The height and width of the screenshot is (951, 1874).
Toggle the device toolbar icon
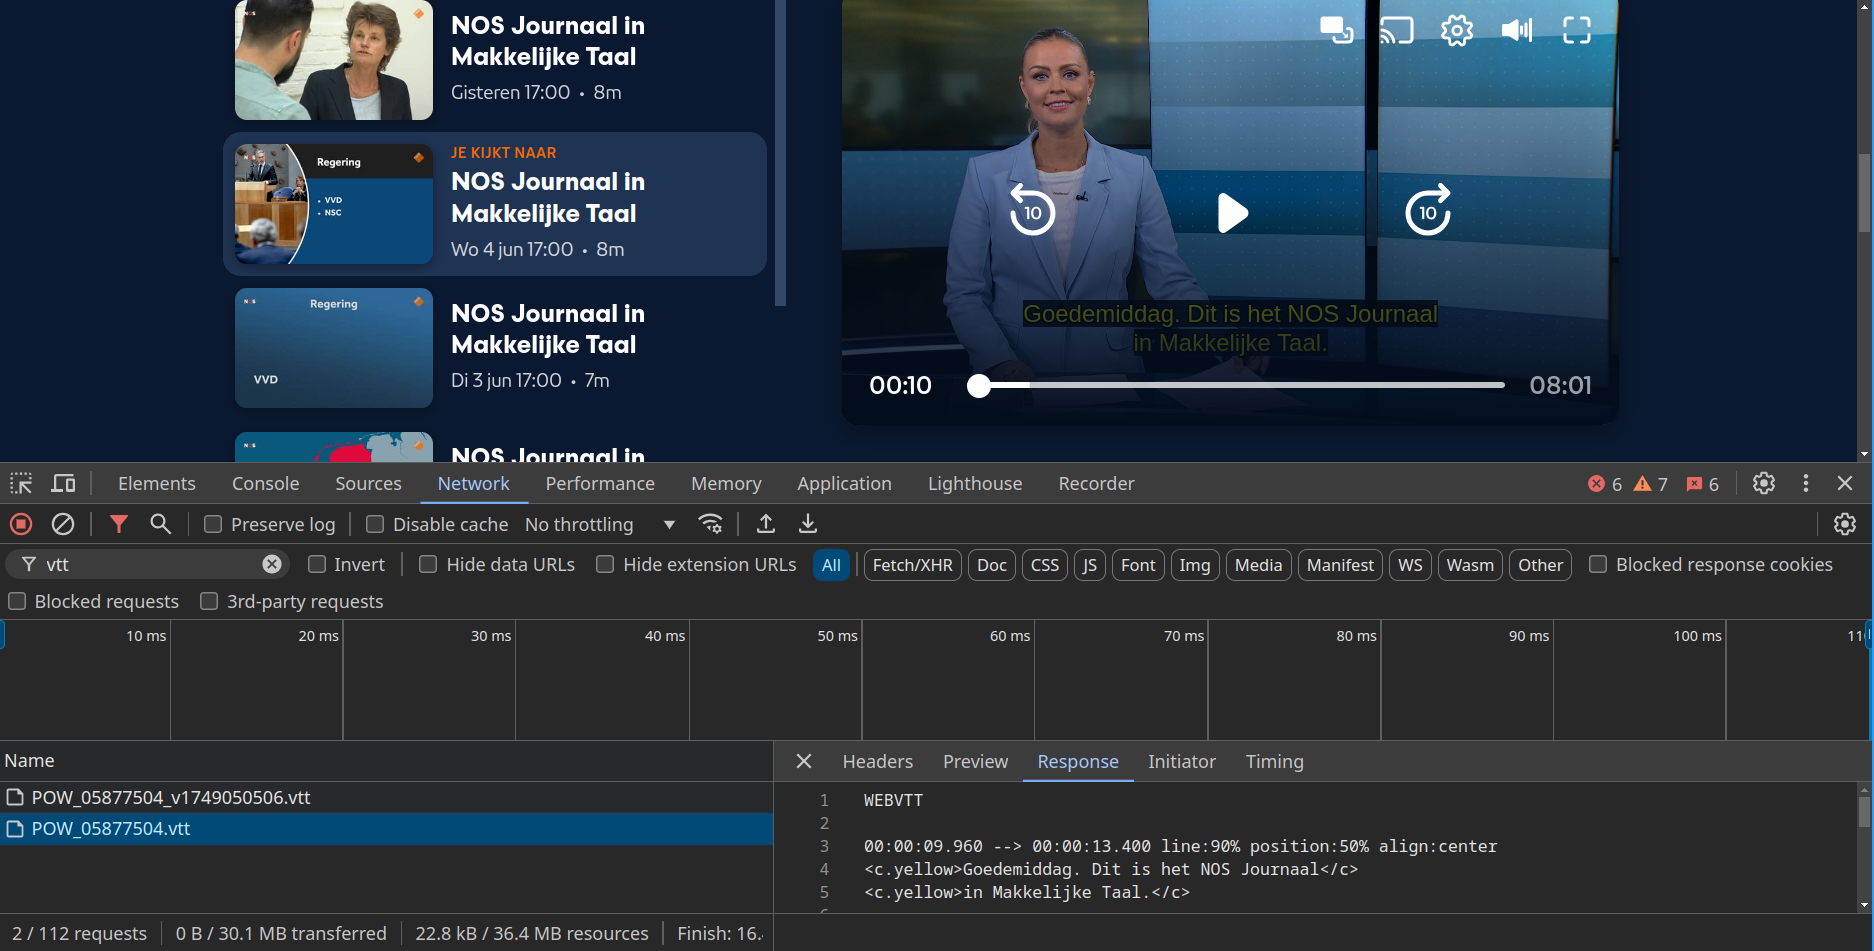63,484
